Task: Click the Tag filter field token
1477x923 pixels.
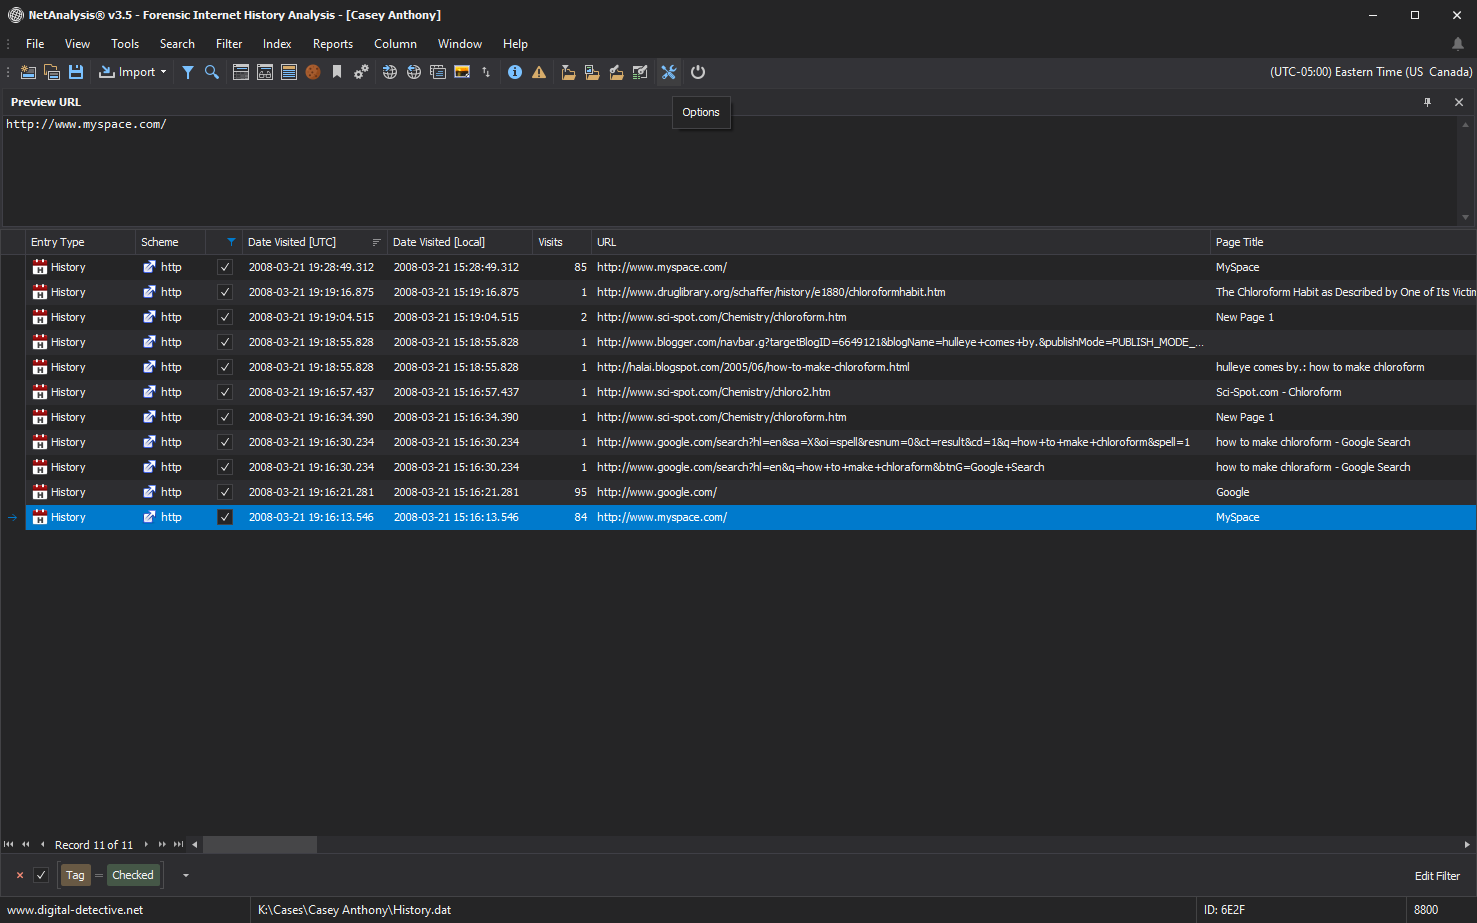Action: click(x=75, y=875)
